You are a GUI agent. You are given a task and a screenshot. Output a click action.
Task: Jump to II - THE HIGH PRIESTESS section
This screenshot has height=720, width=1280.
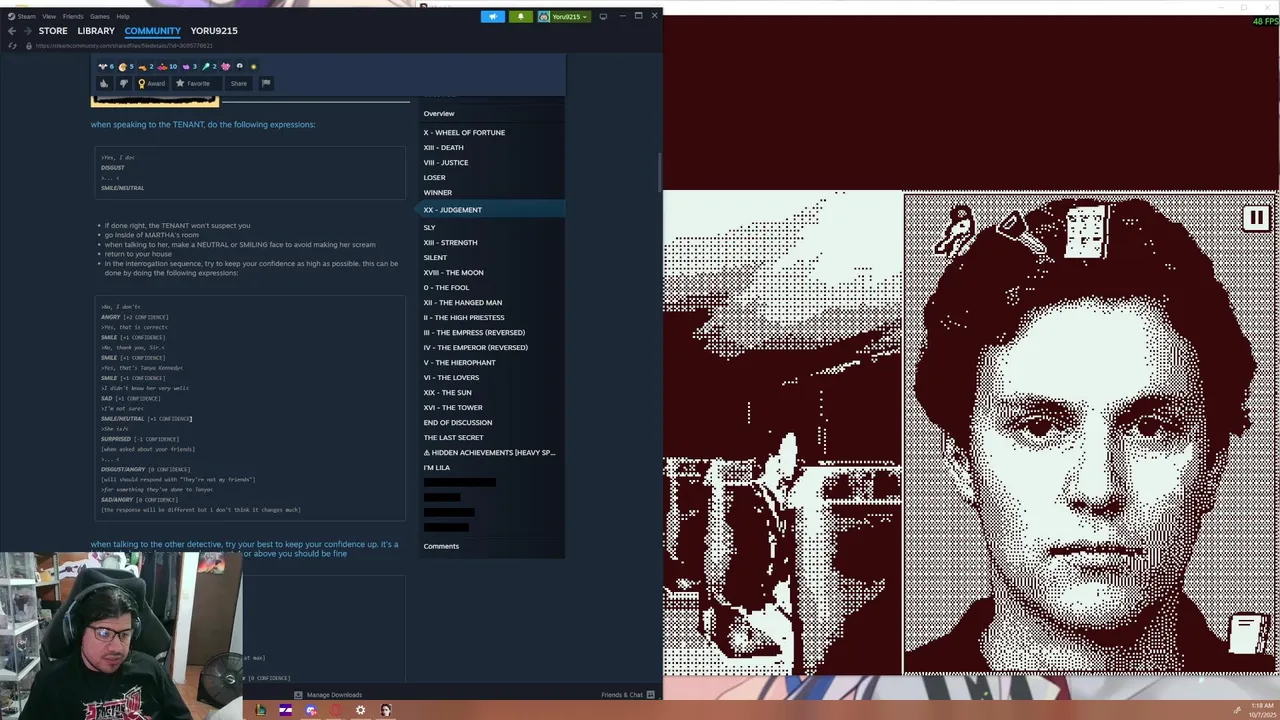[464, 318]
